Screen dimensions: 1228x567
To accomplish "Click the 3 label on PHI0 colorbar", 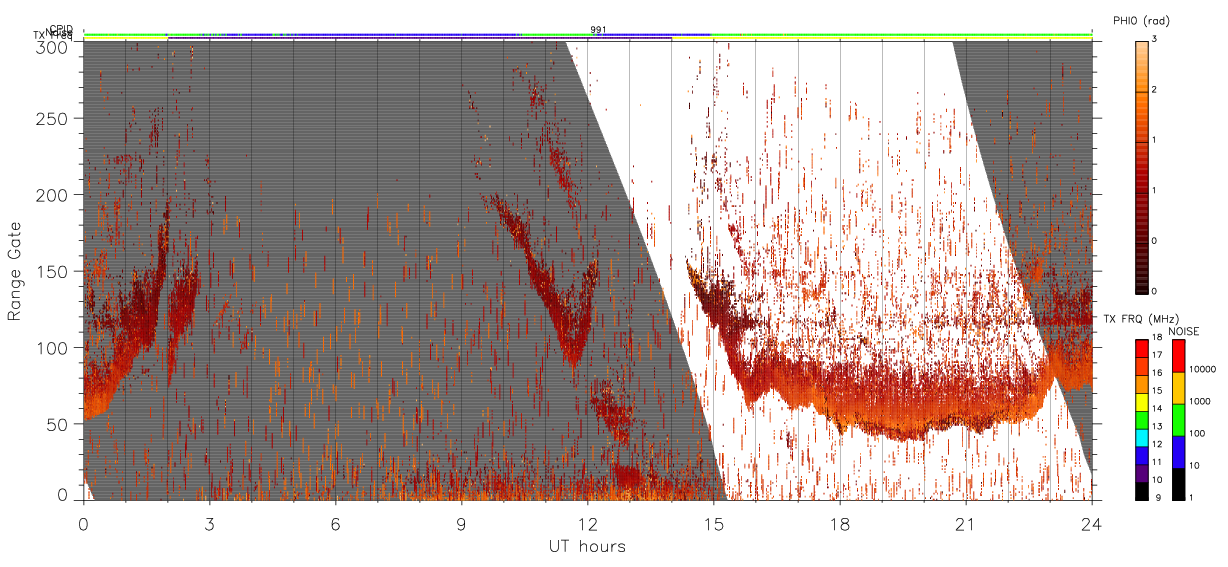I will [1155, 40].
